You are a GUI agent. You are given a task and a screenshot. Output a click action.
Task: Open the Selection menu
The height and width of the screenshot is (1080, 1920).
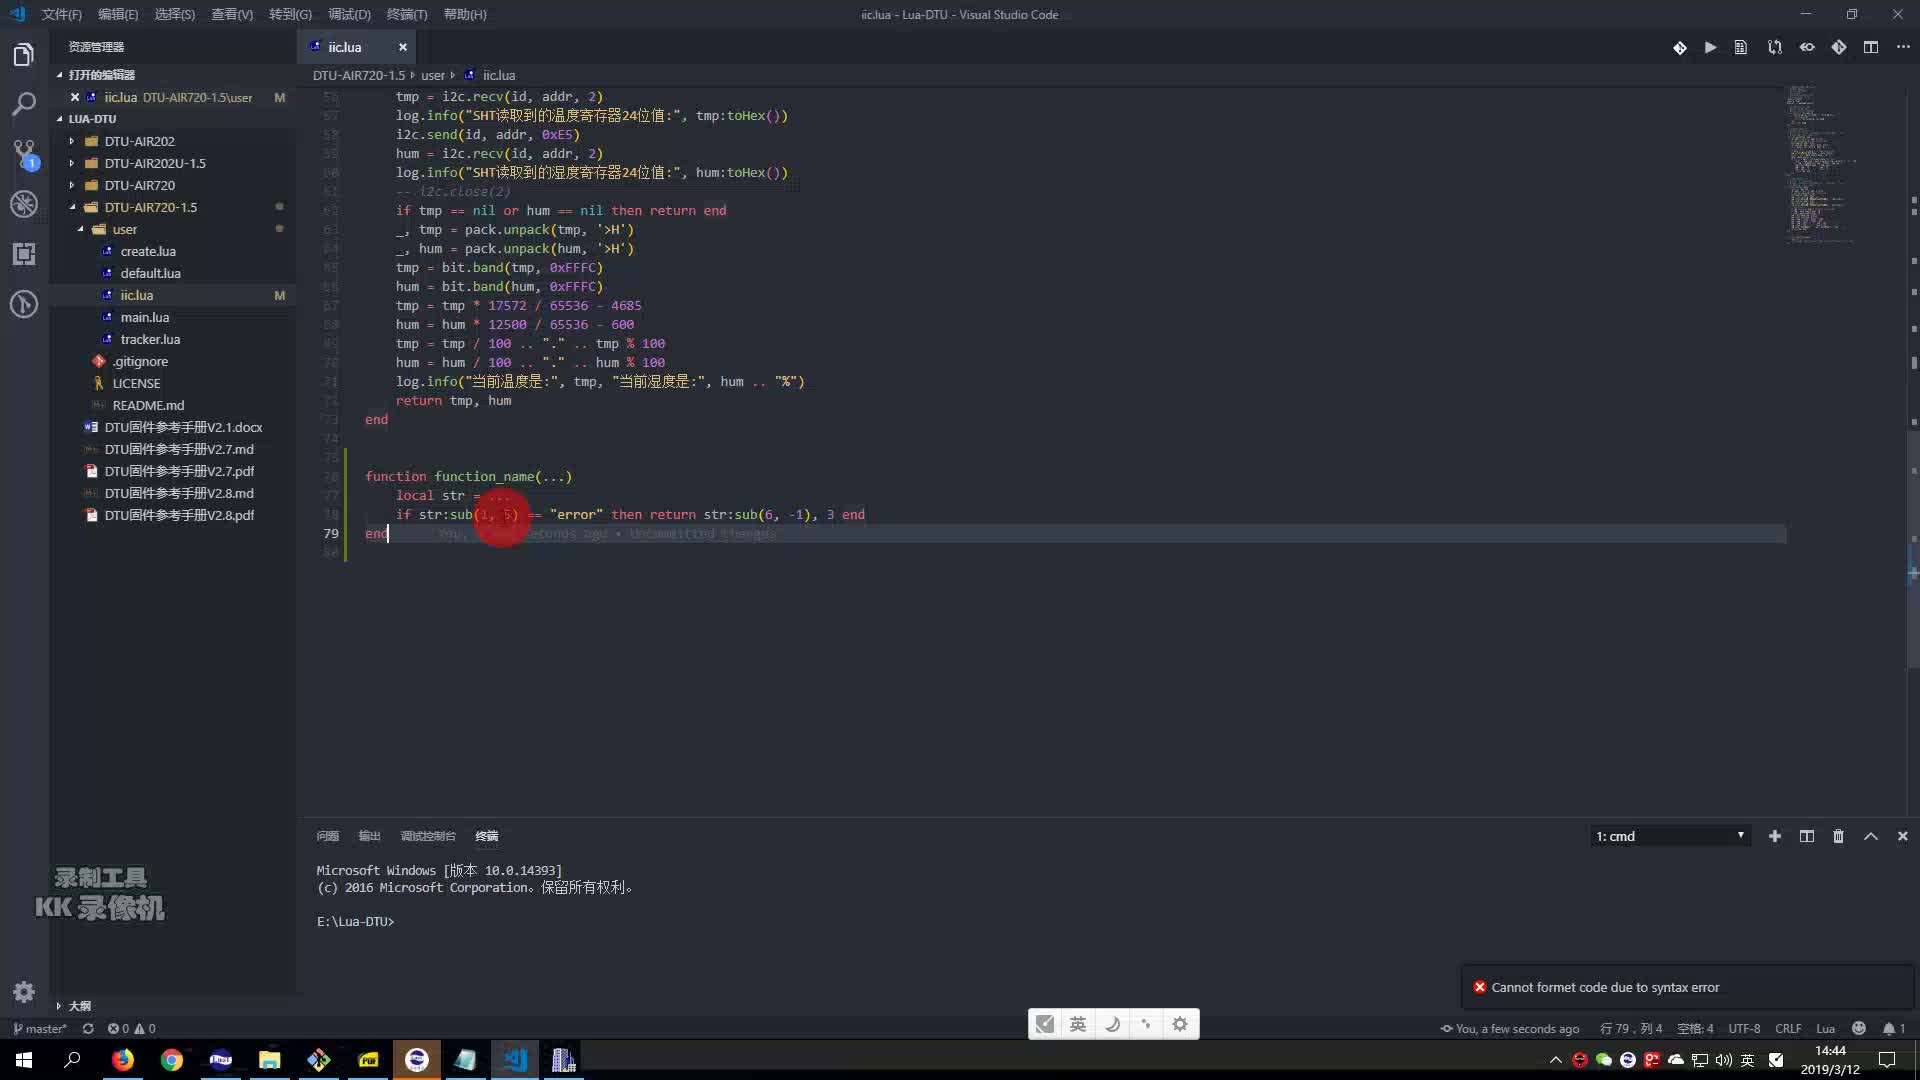point(175,14)
